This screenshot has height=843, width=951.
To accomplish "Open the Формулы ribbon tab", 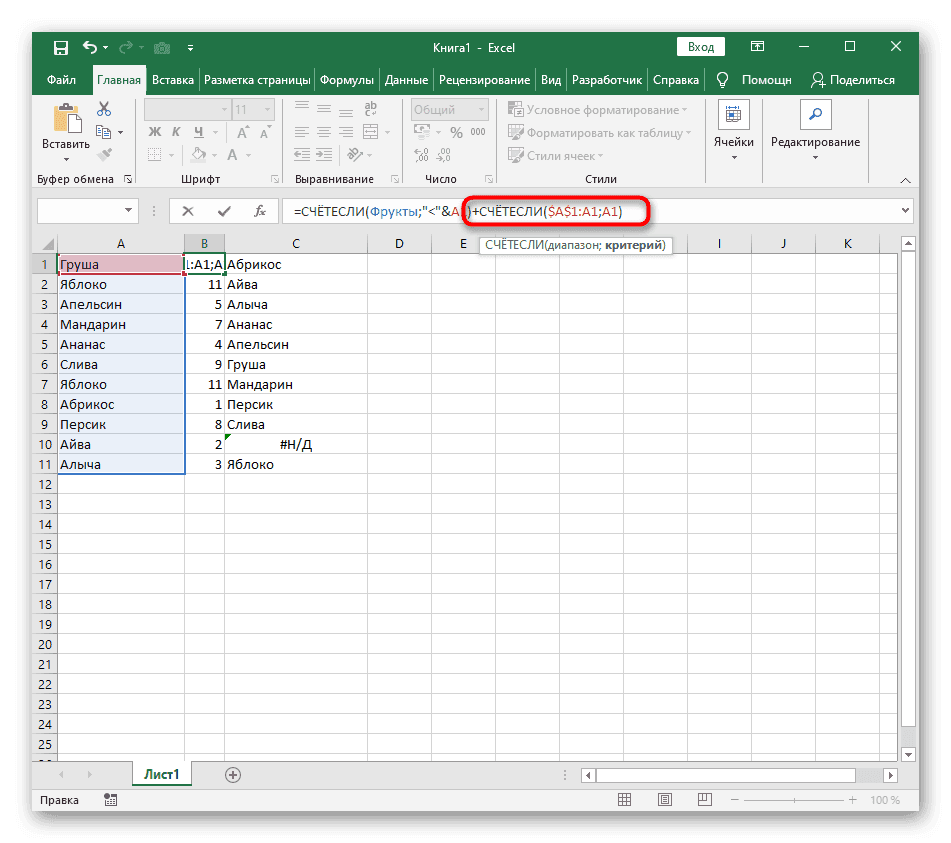I will click(348, 80).
